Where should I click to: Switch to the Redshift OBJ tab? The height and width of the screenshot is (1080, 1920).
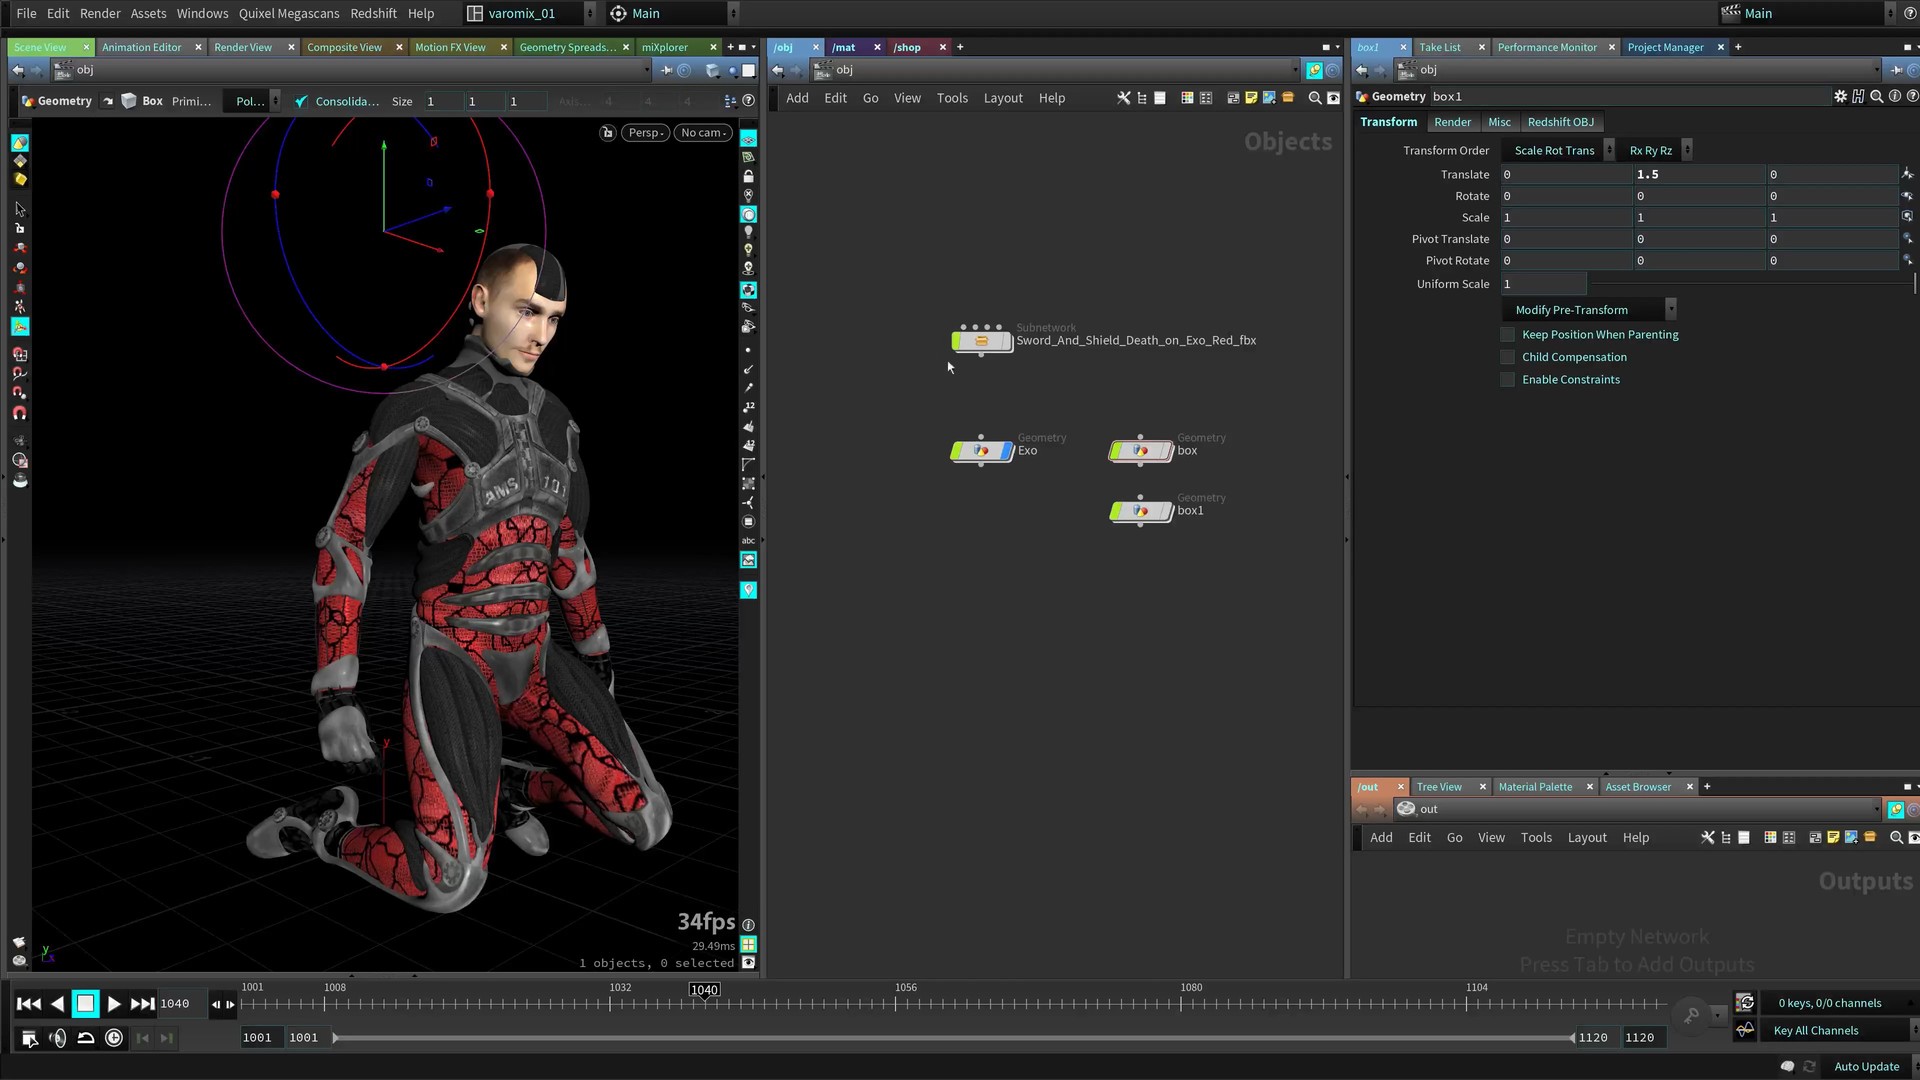coord(1560,122)
